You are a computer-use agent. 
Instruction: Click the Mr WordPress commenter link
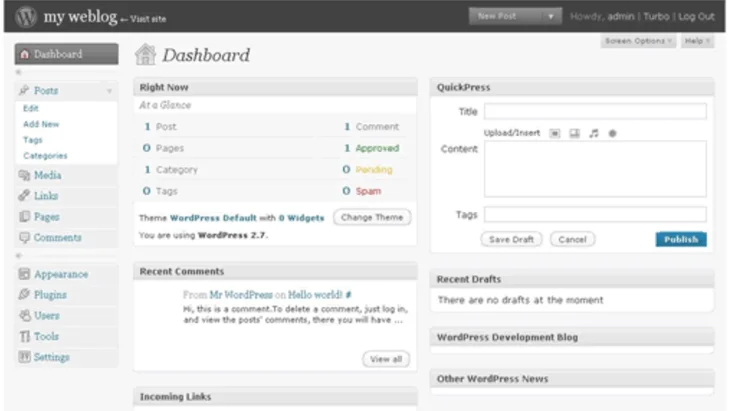click(x=241, y=295)
